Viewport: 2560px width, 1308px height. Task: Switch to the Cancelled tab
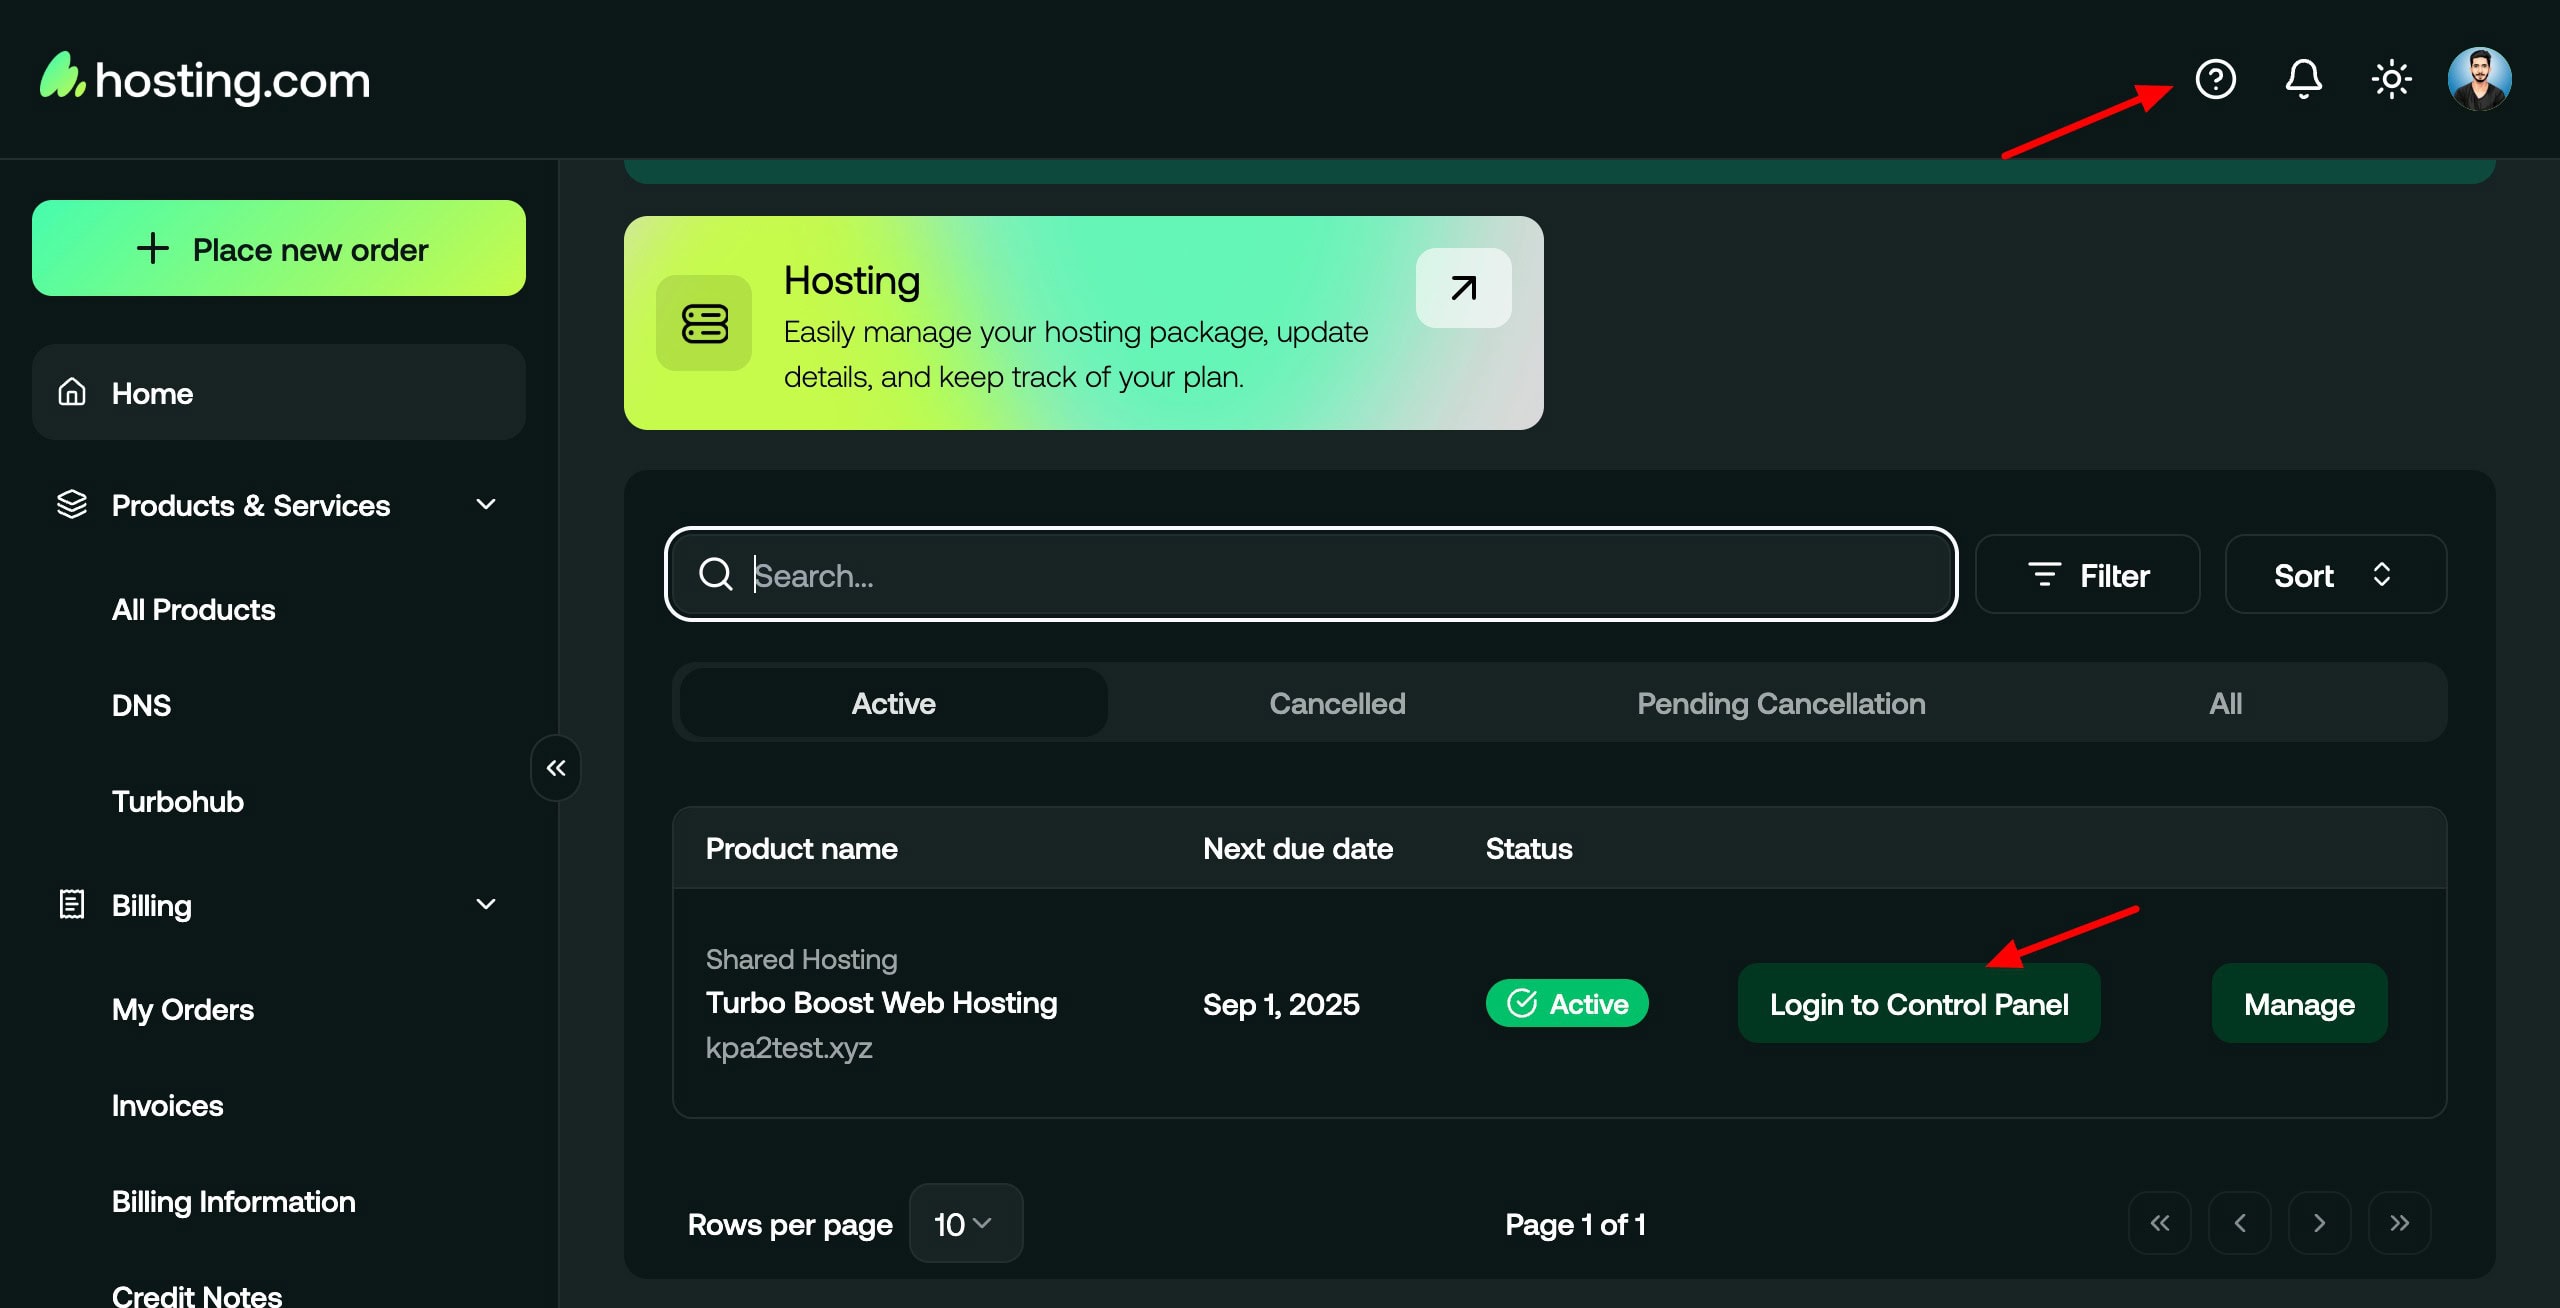tap(1337, 703)
